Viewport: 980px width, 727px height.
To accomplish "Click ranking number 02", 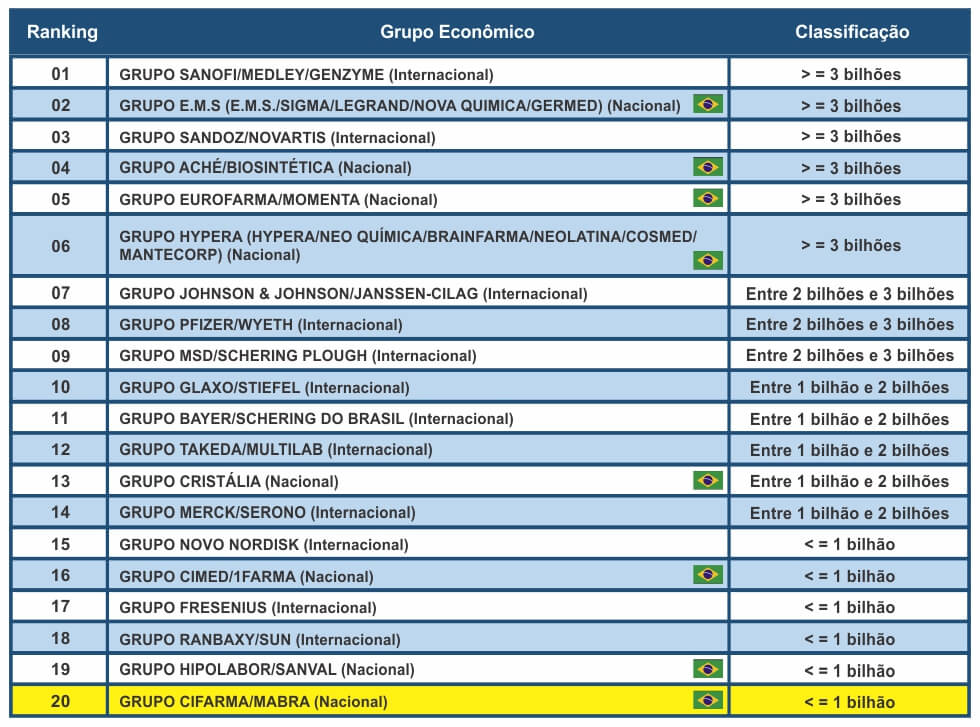I will pyautogui.click(x=61, y=105).
